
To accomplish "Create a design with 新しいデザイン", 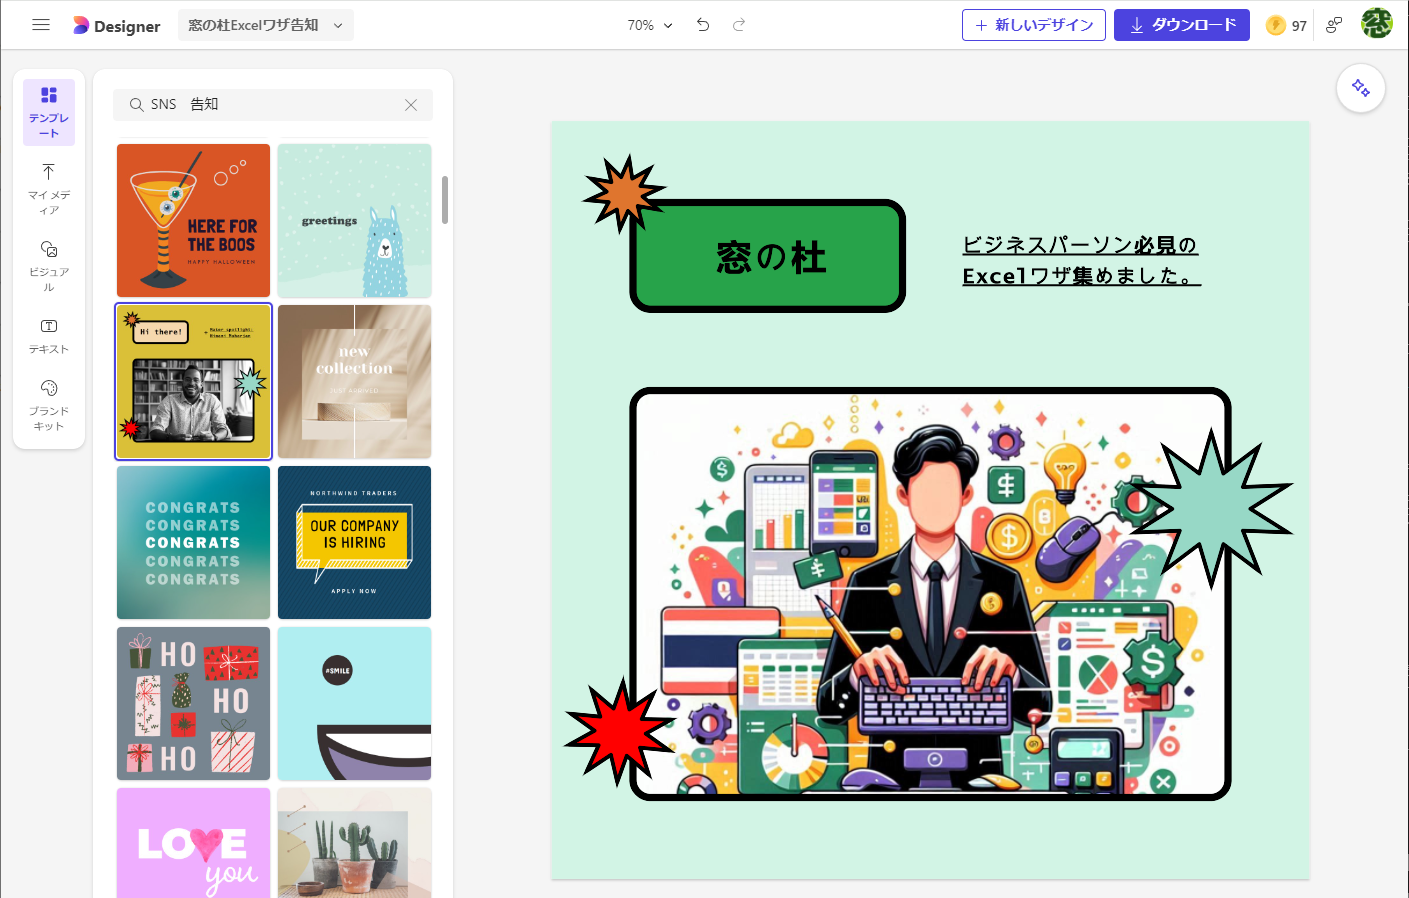I will pos(1034,25).
